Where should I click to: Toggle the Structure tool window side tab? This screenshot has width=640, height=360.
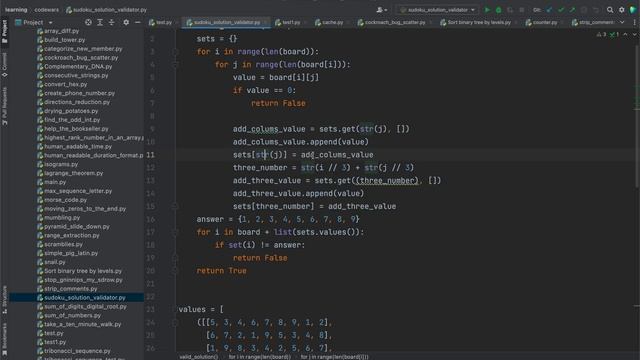point(4,300)
